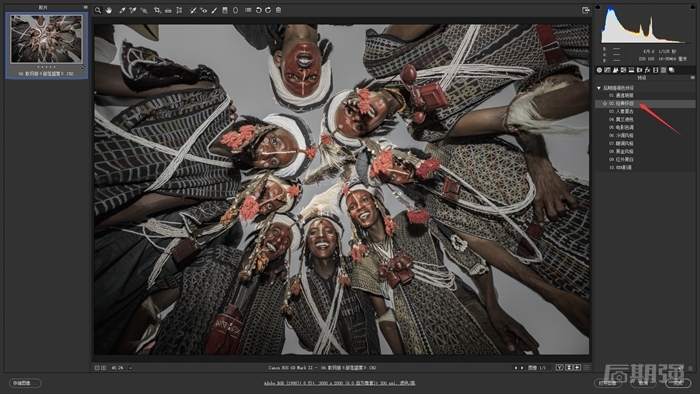
Task: Switch to the Tone Curve panel tab
Action: [x=607, y=70]
